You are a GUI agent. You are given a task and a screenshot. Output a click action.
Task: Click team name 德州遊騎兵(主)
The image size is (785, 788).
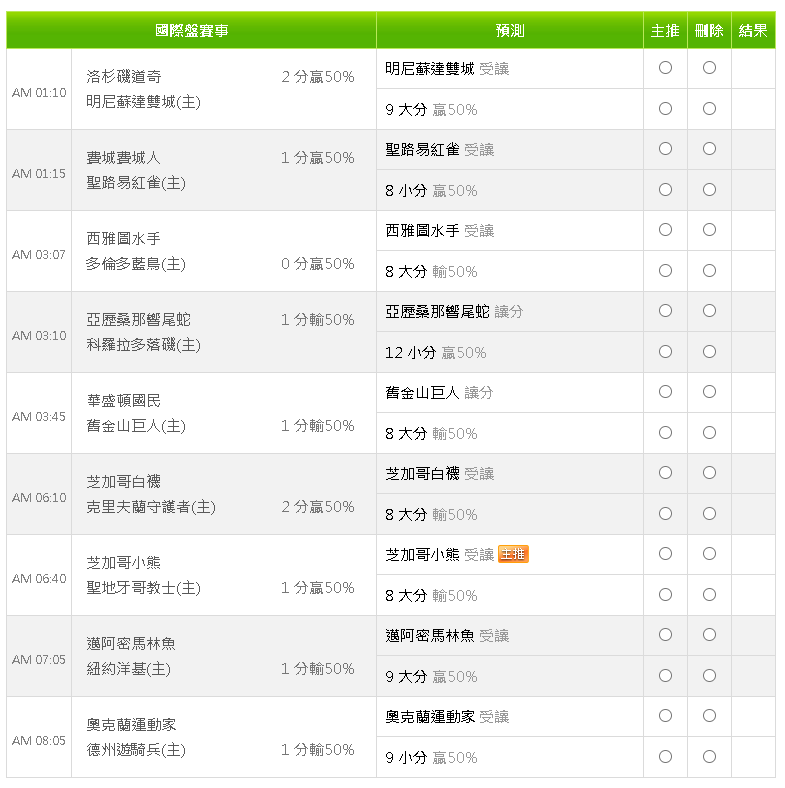[x=136, y=749]
